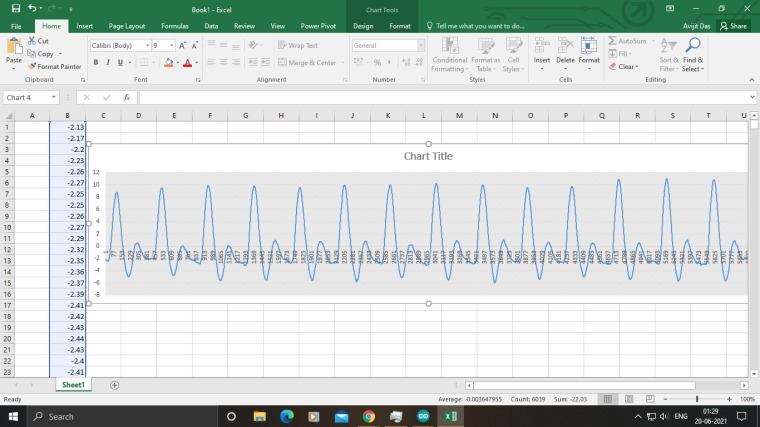Image resolution: width=760 pixels, height=427 pixels.
Task: Toggle Wrap Text
Action: [298, 45]
